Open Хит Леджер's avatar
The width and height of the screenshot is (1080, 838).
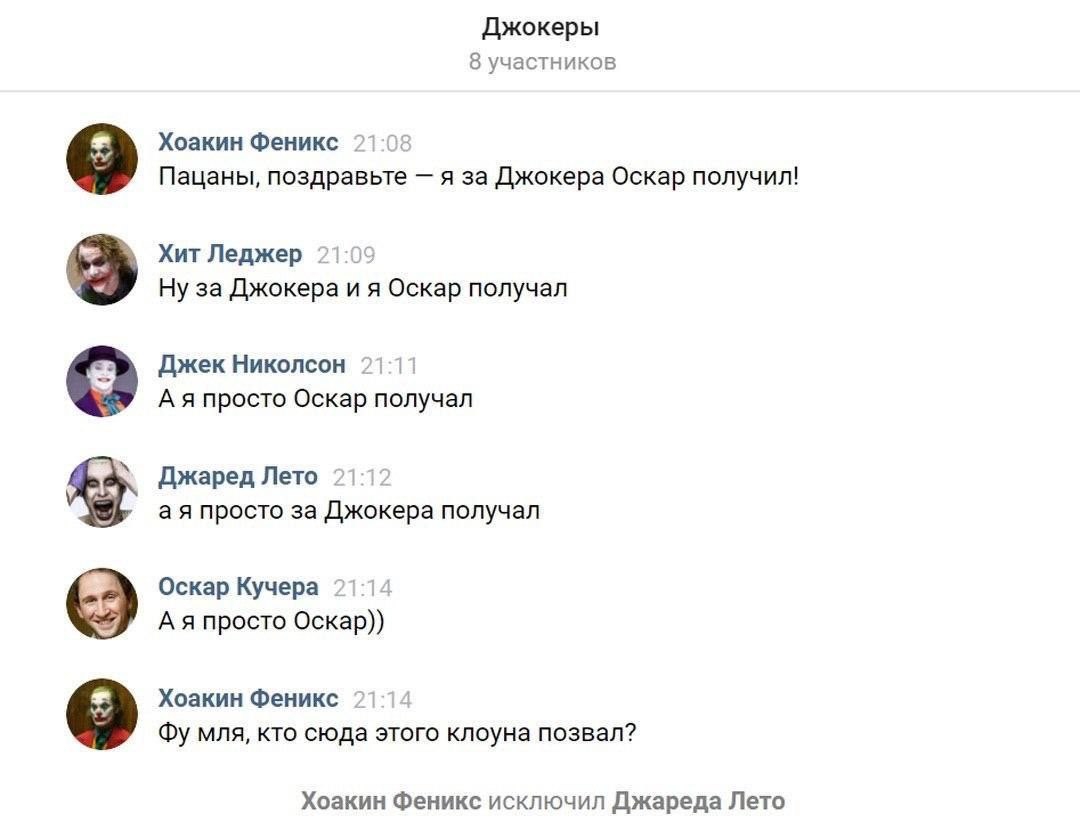102,270
